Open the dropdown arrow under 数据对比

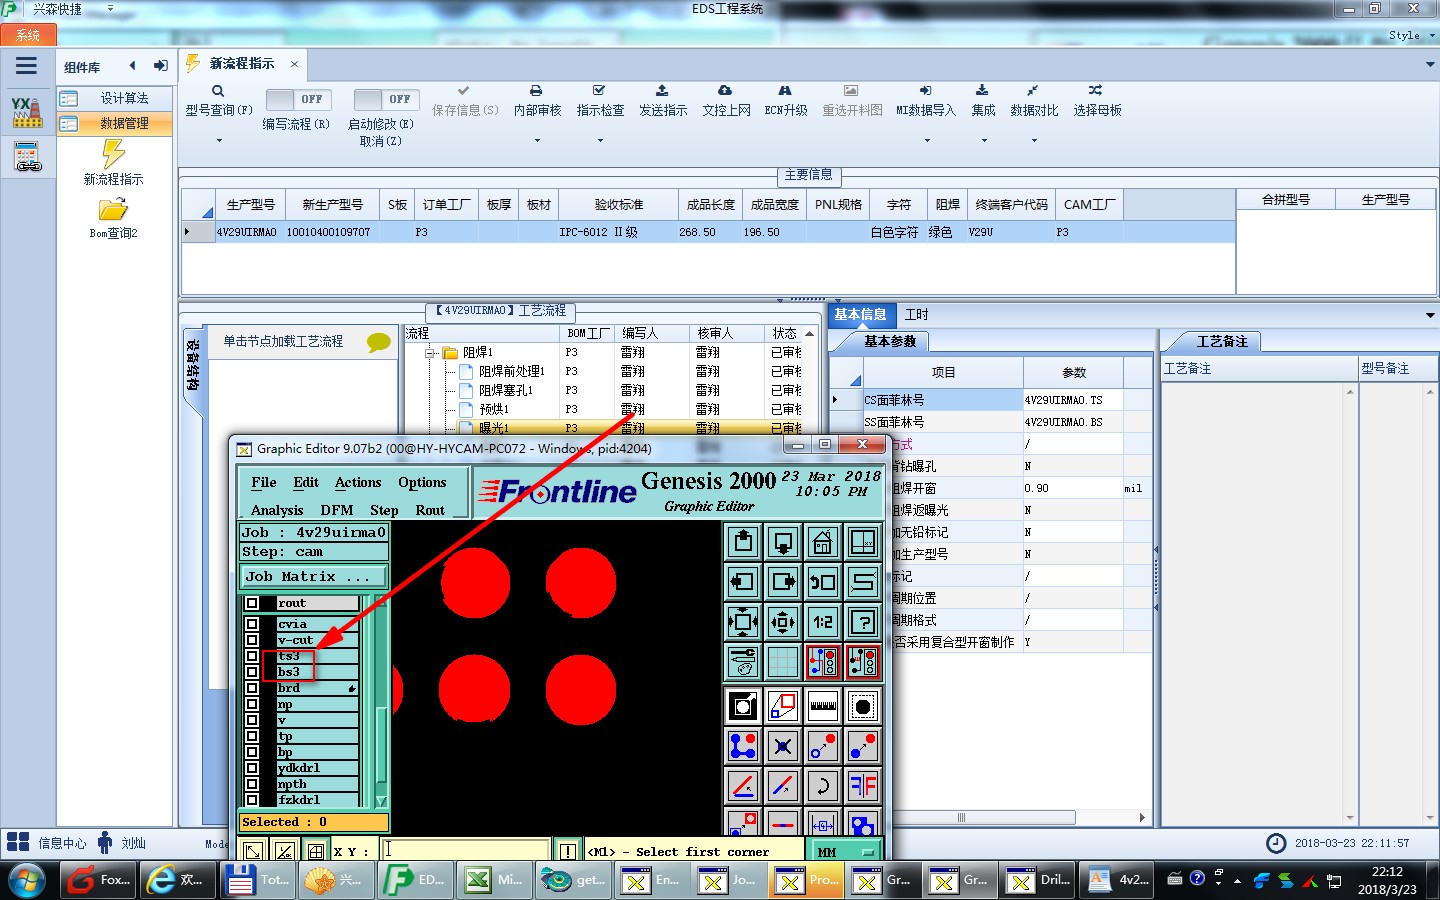[x=1034, y=141]
